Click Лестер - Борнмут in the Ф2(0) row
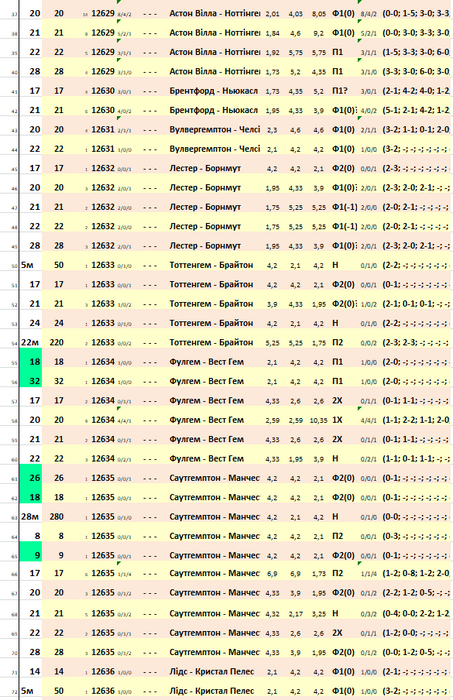Viewport: 453px width, 700px height. tap(205, 168)
